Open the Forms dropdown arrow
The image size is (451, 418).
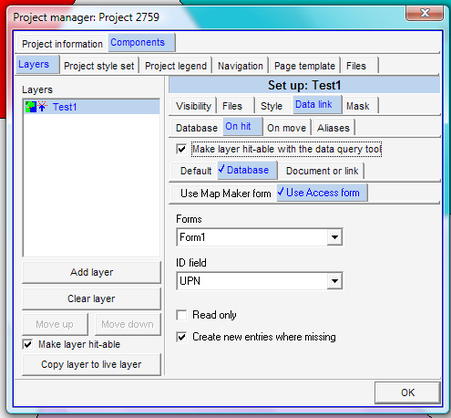click(x=334, y=237)
